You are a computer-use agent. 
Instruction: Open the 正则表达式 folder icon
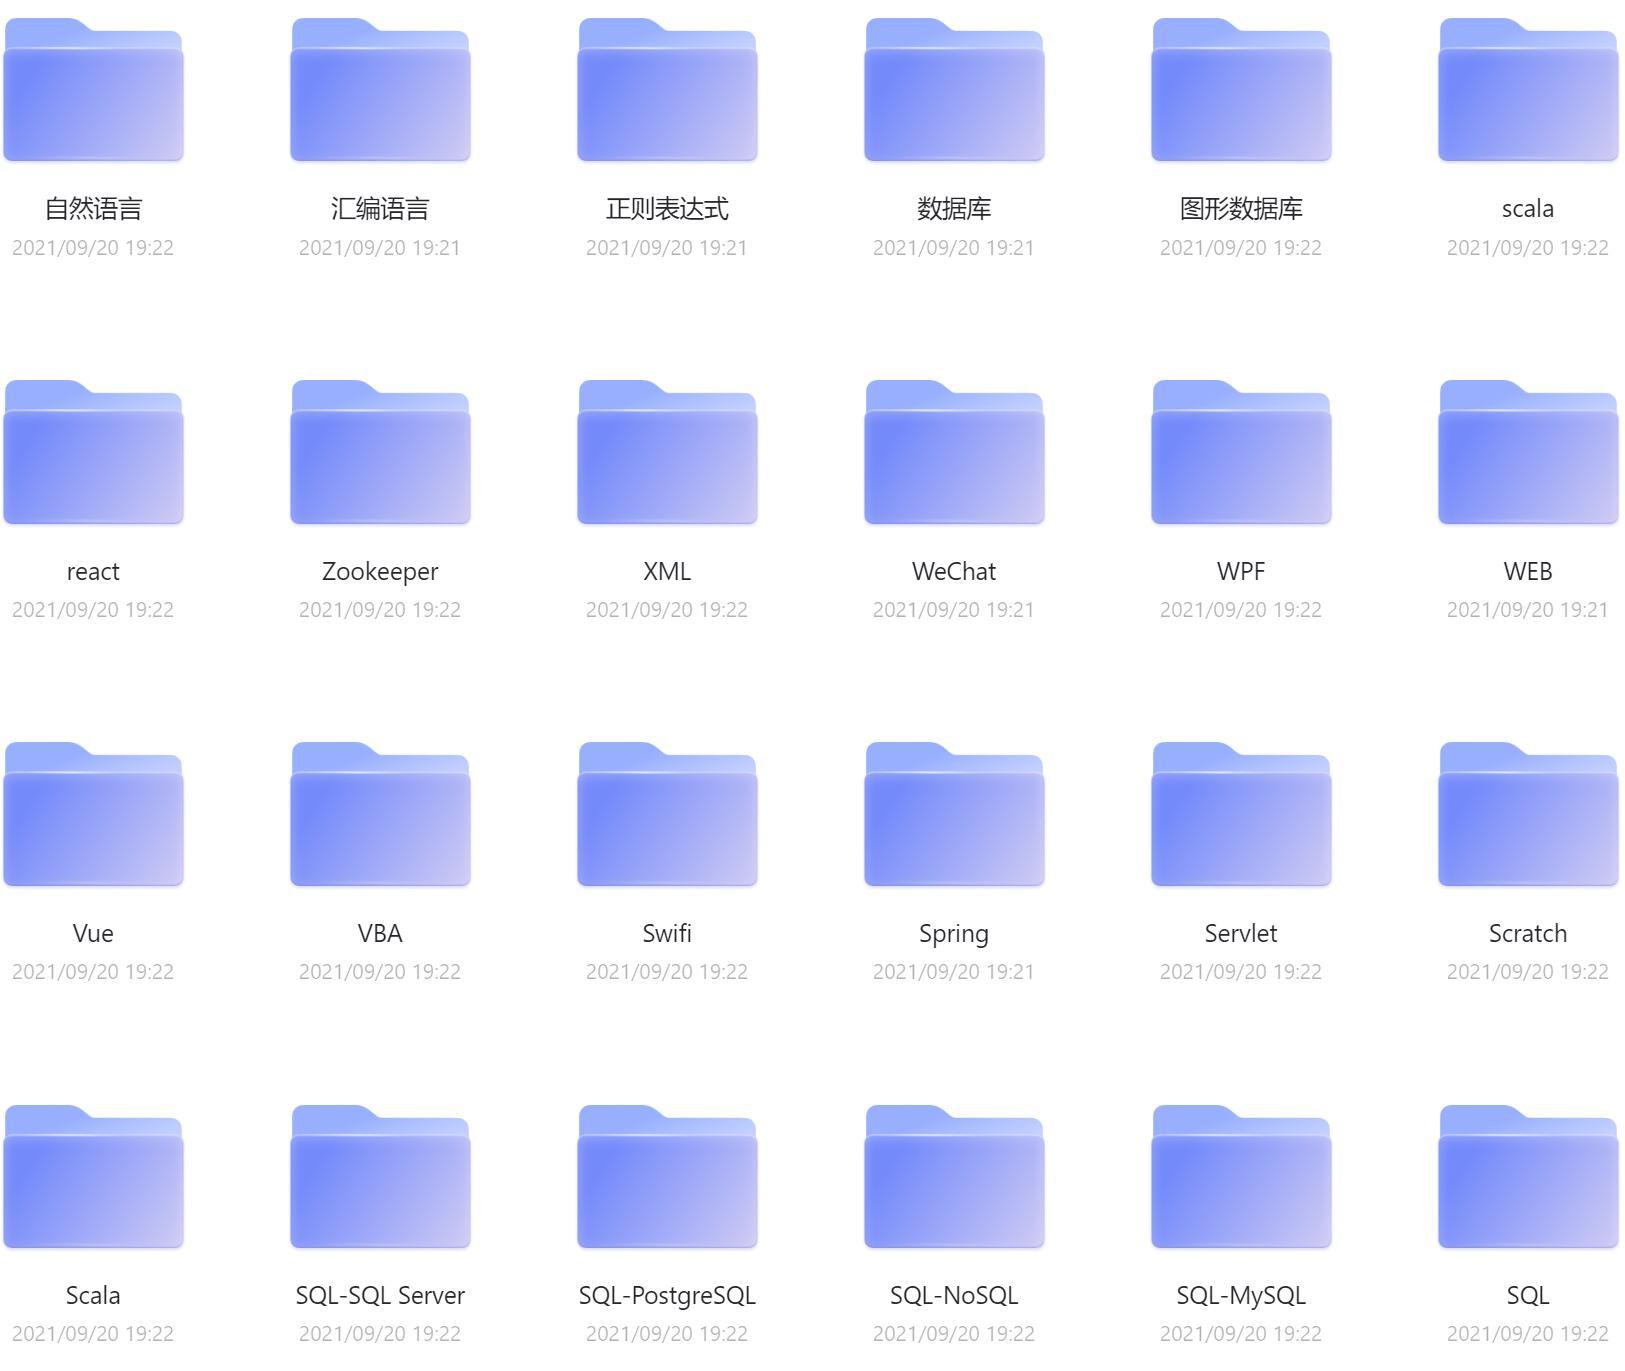(667, 89)
